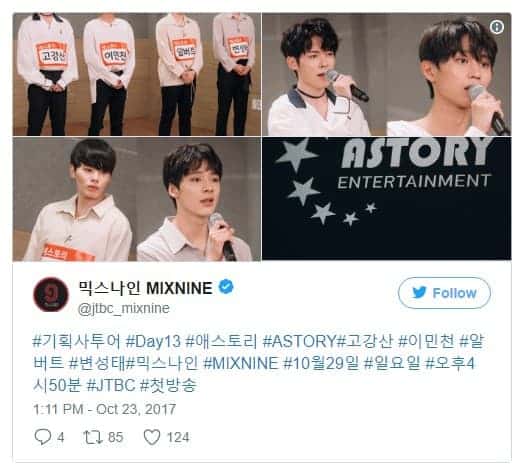
Task: Open the top-right photo of two singers
Action: (386, 74)
